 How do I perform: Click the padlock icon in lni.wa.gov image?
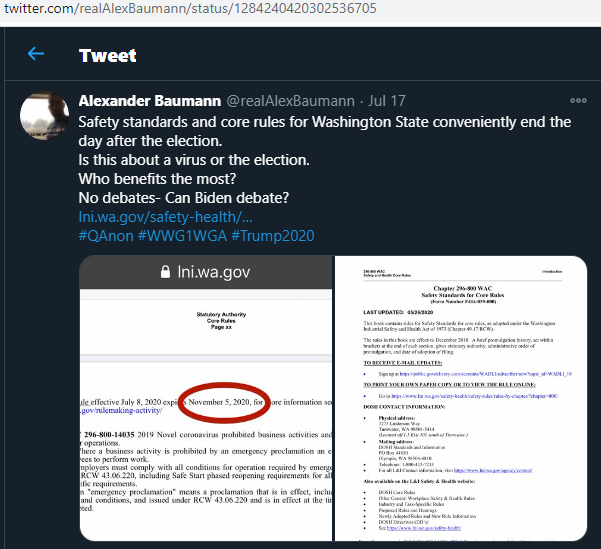(x=165, y=272)
